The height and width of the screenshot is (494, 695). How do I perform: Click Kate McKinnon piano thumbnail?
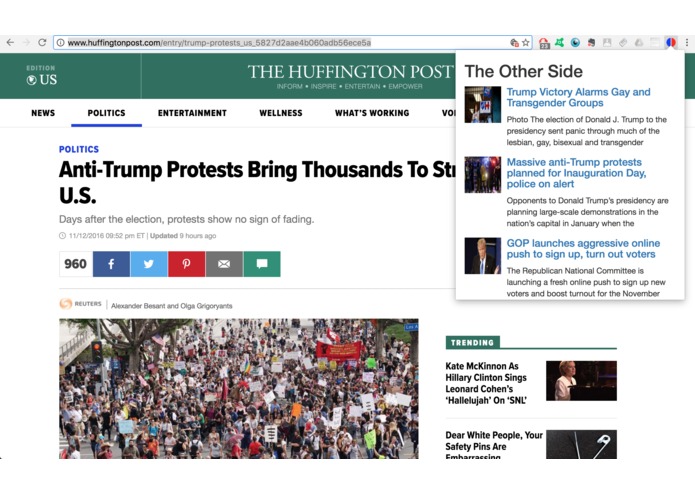pyautogui.click(x=581, y=381)
